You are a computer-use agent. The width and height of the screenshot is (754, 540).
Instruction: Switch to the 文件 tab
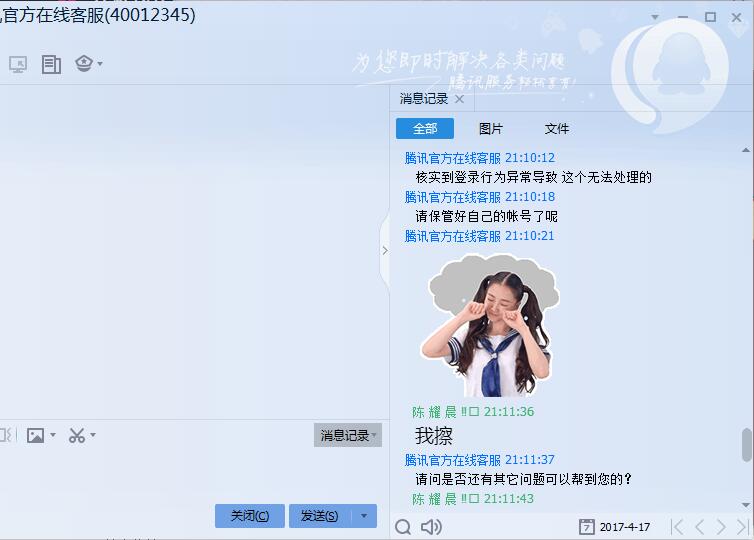[557, 129]
